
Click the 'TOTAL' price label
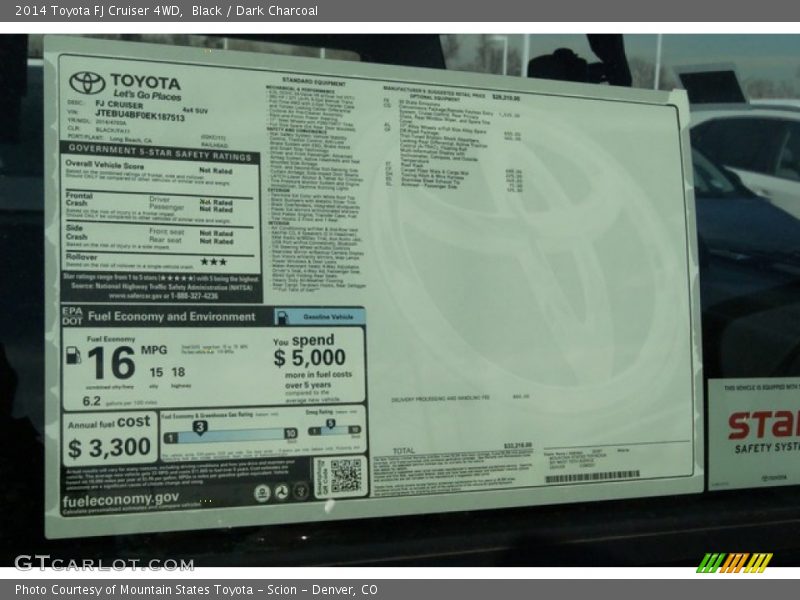pyautogui.click(x=404, y=451)
